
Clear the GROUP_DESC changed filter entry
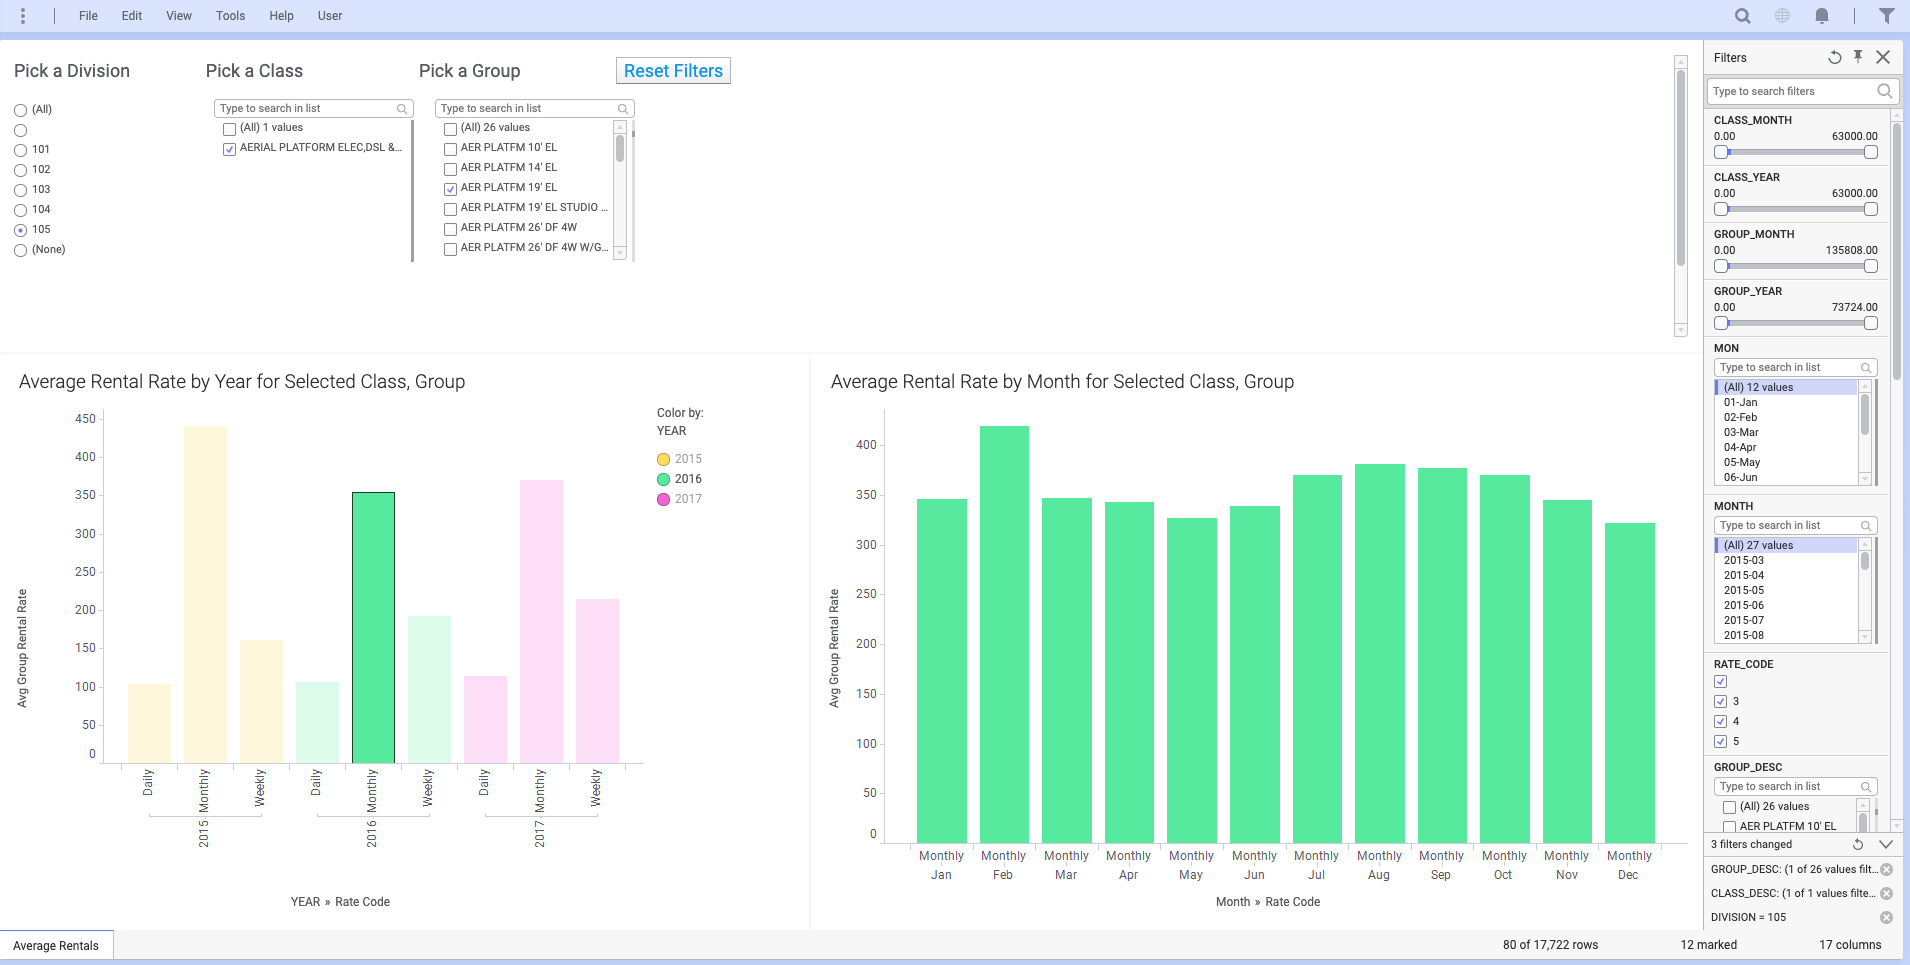pyautogui.click(x=1886, y=870)
